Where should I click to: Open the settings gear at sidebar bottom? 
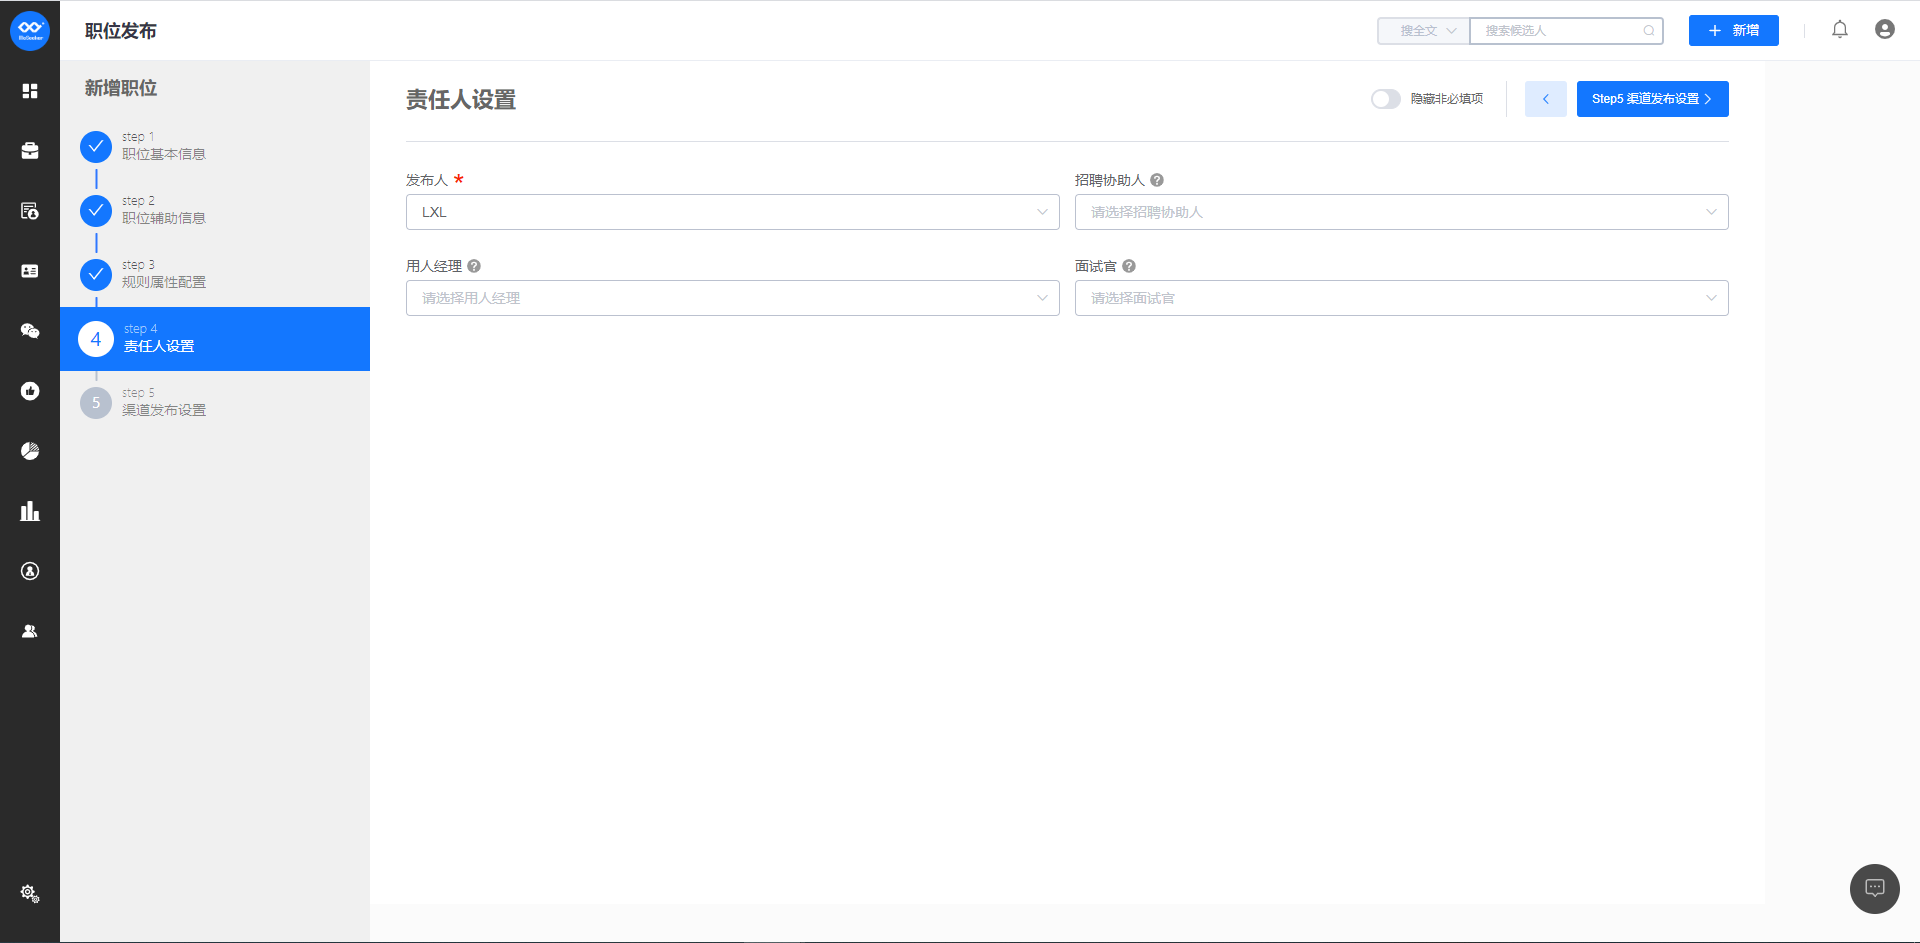(x=30, y=893)
